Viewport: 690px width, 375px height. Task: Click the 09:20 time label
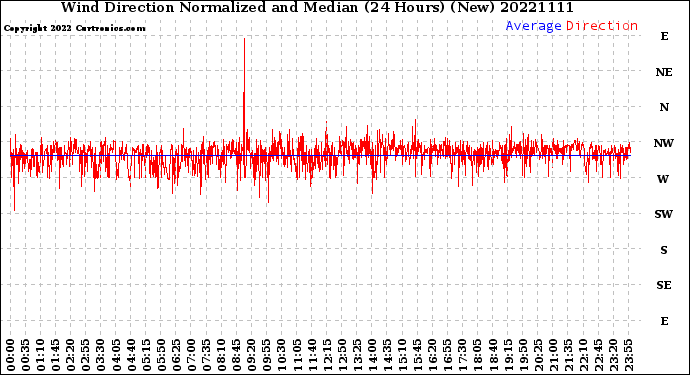click(x=252, y=355)
